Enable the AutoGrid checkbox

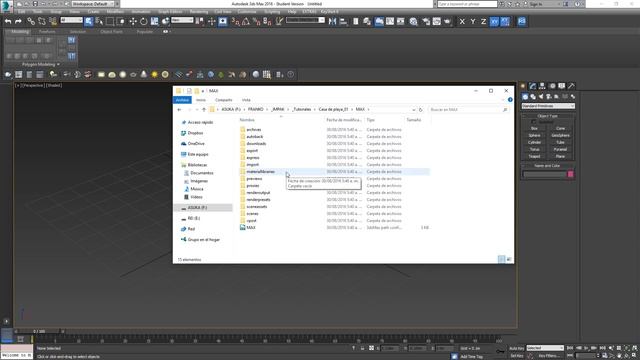click(534, 122)
